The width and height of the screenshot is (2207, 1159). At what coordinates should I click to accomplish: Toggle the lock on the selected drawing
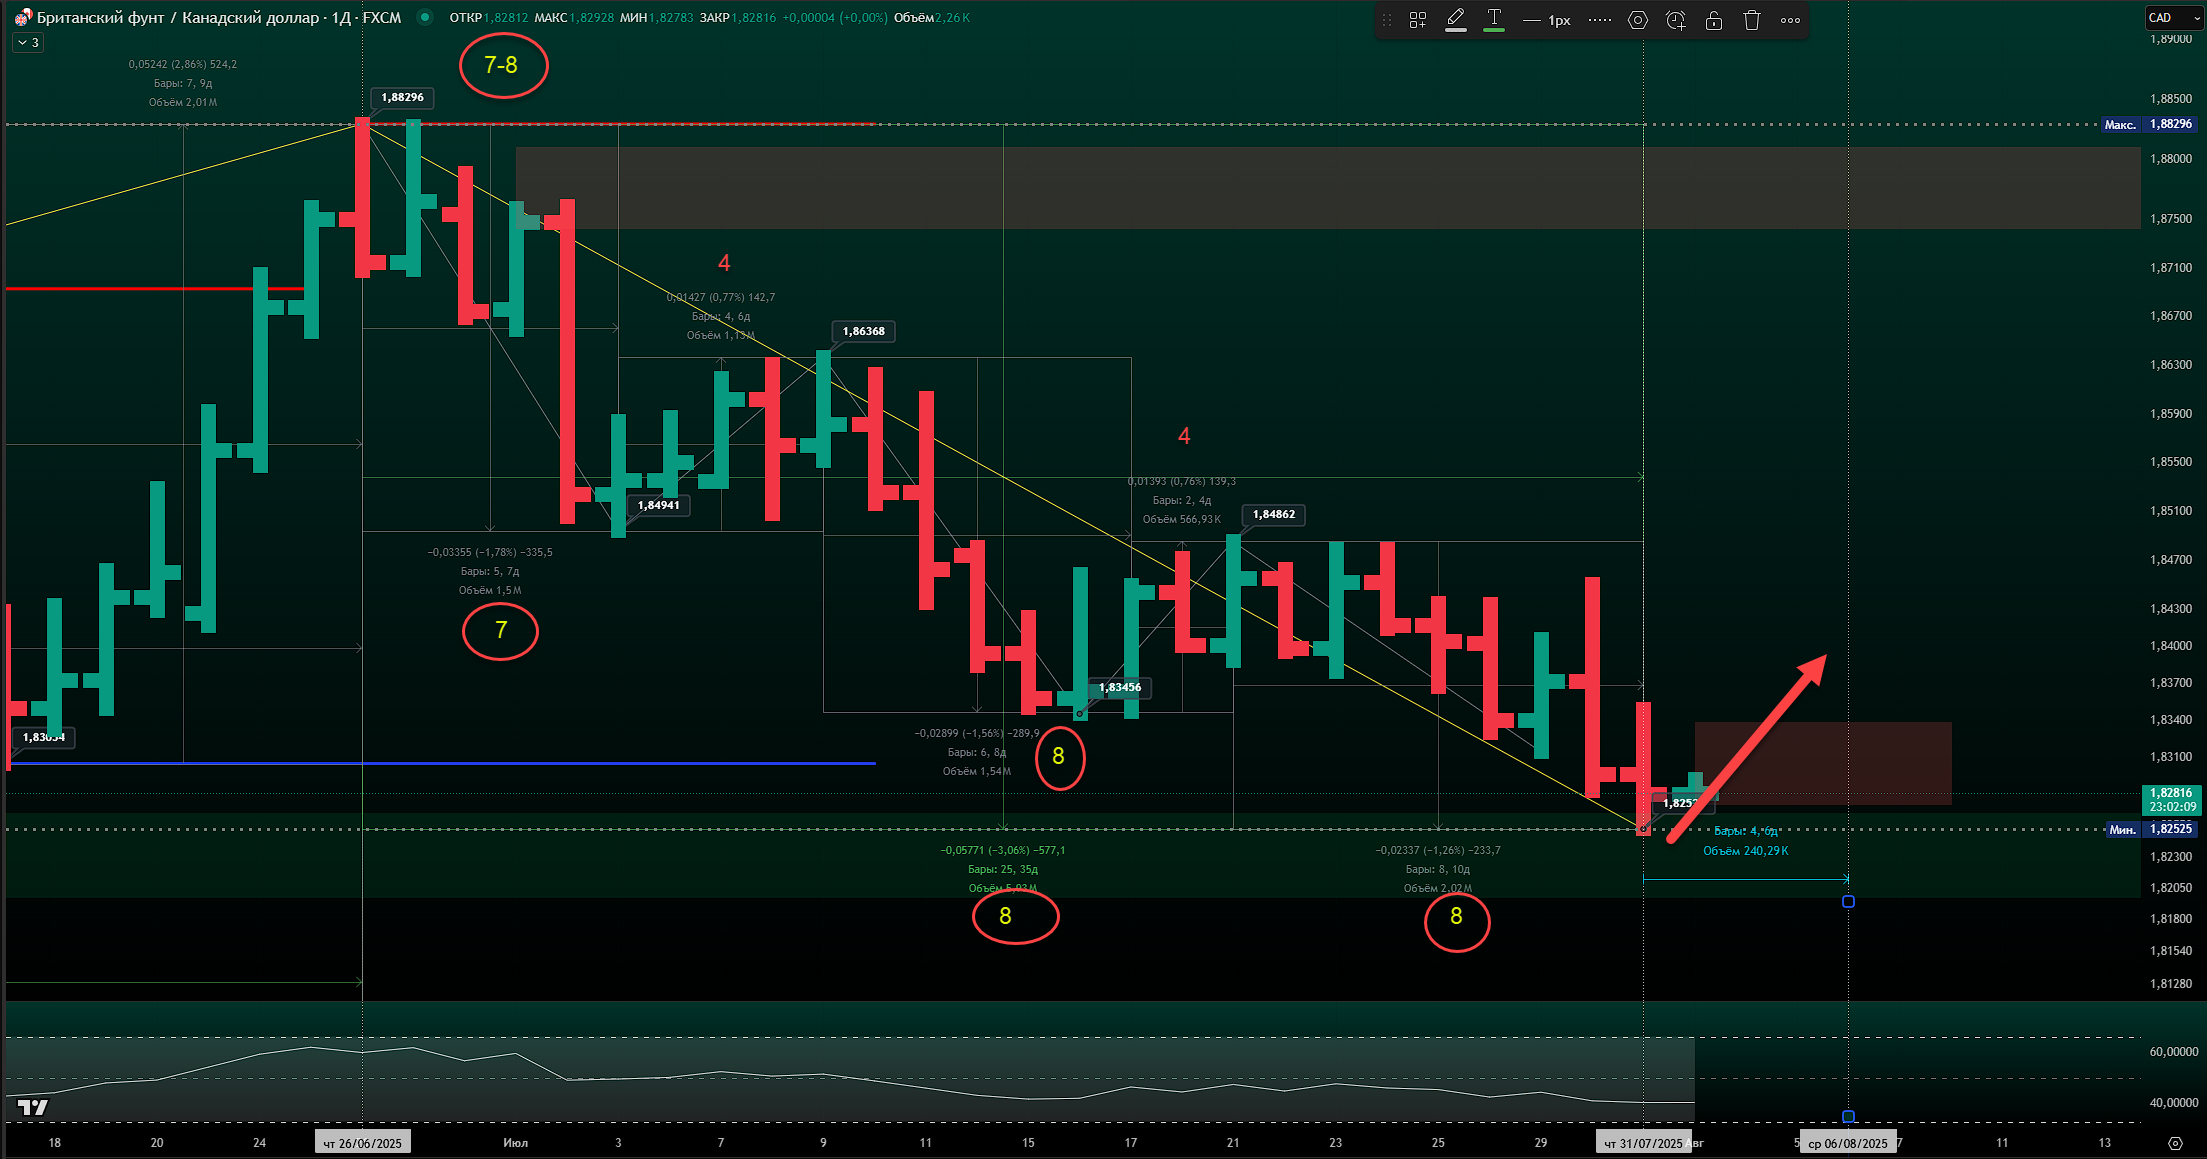click(1714, 20)
